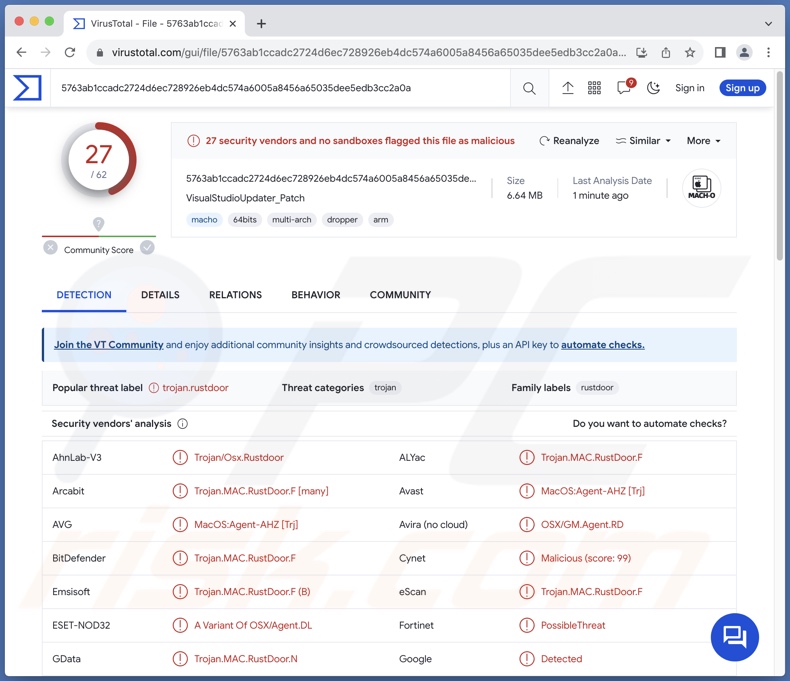Click the Fortinet PossibleThreat result
Image resolution: width=790 pixels, height=681 pixels.
[x=573, y=626]
